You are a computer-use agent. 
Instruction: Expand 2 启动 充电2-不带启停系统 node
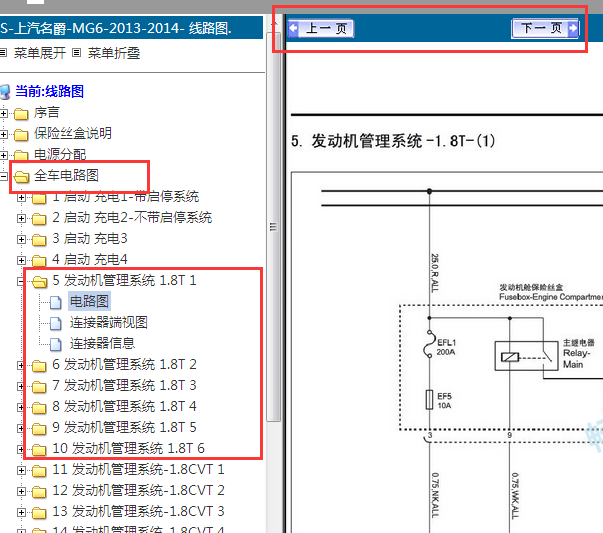click(x=22, y=218)
